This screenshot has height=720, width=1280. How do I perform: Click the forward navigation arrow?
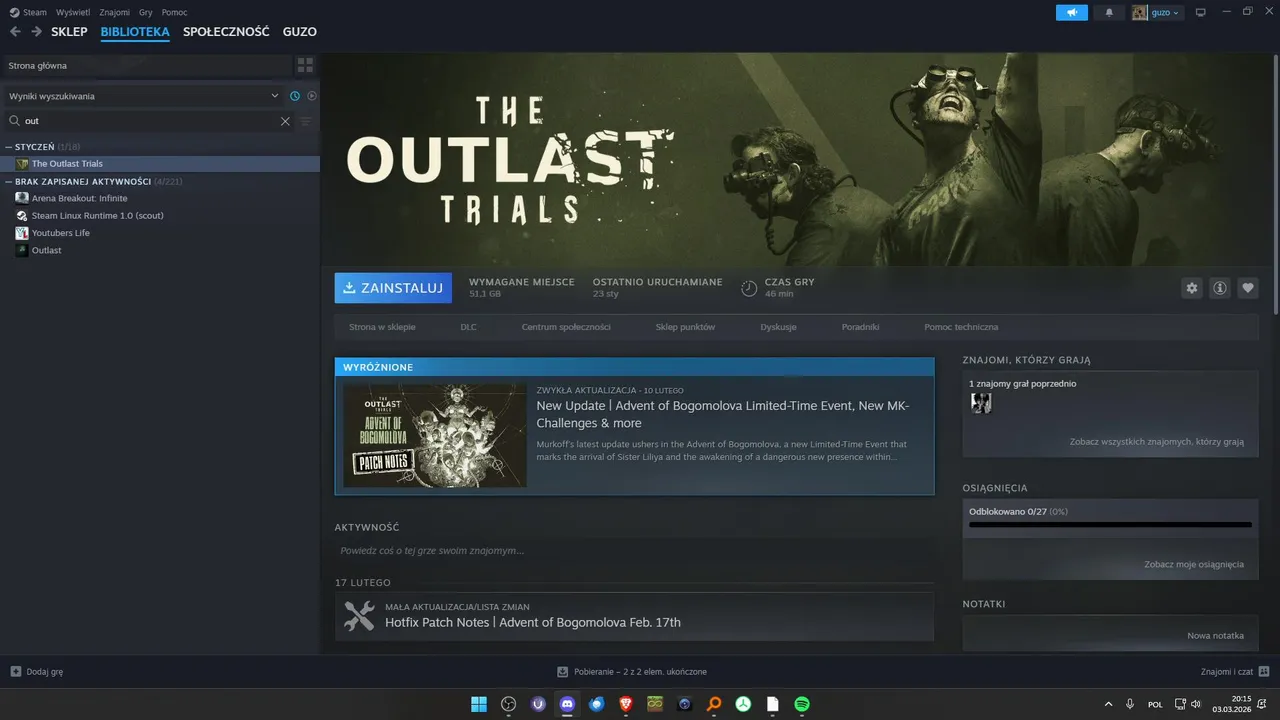click(36, 32)
